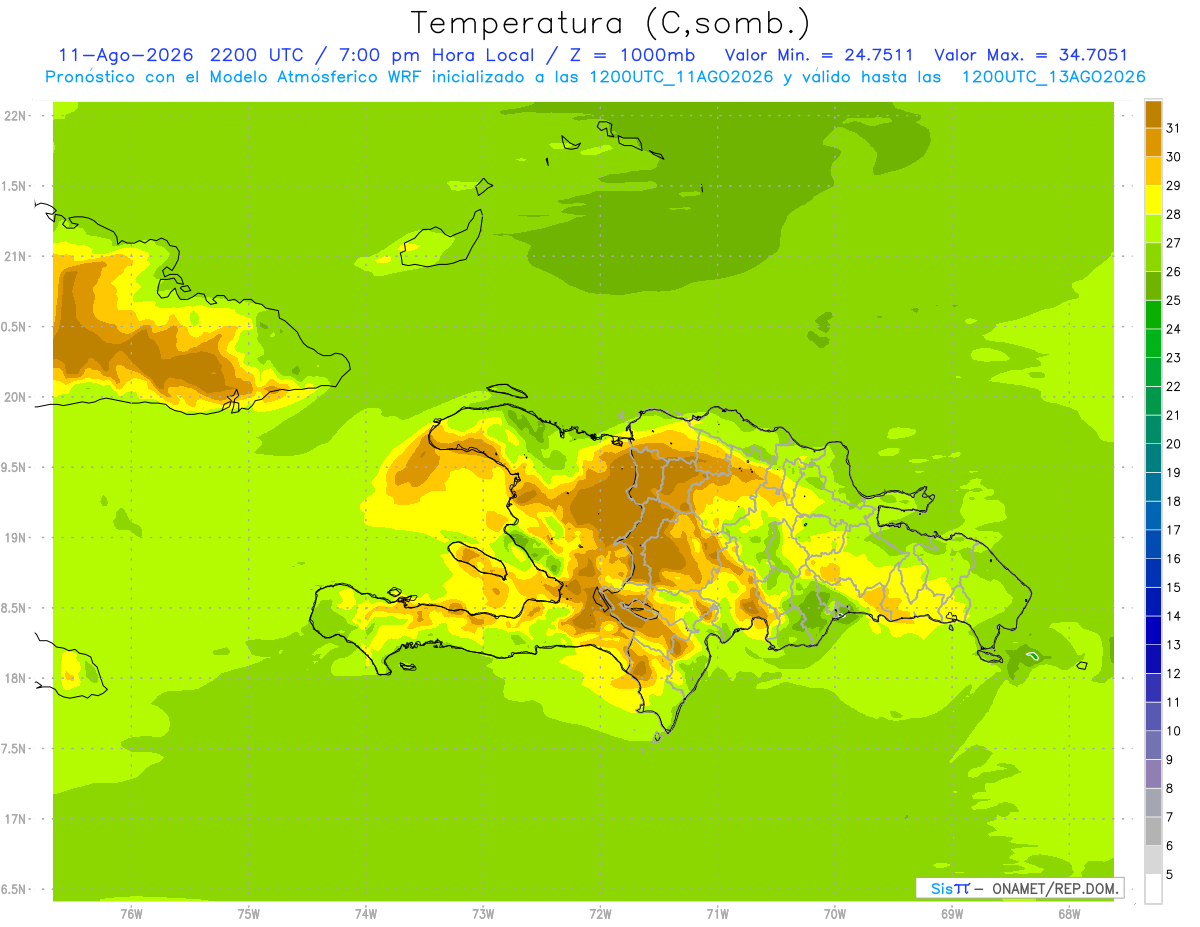Click the "10" color scale label
The height and width of the screenshot is (927, 1200).
click(1173, 731)
